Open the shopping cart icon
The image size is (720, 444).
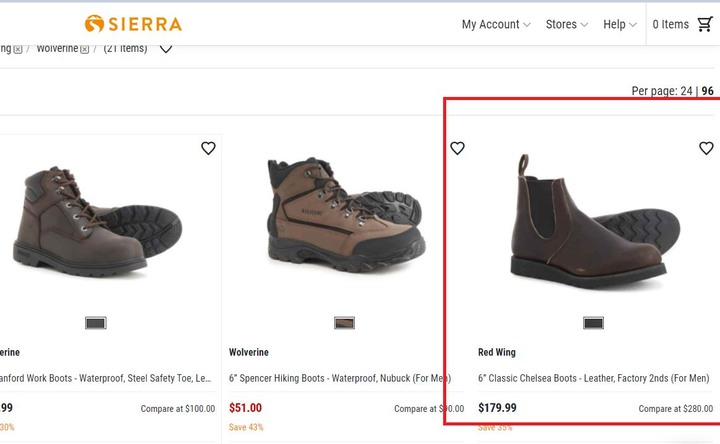pyautogui.click(x=704, y=24)
